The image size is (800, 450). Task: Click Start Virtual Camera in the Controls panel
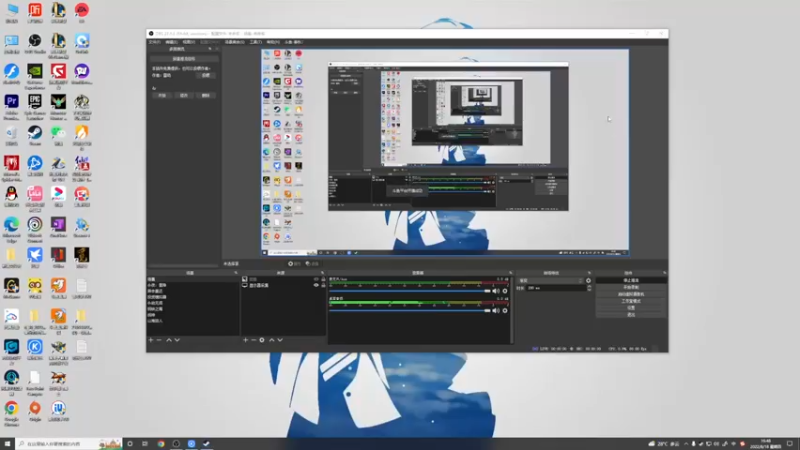tap(631, 294)
